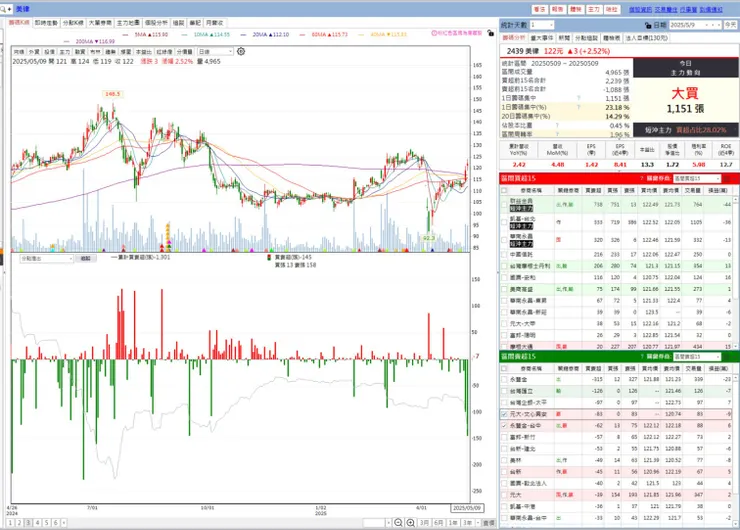
Task: Set chart range to 3年
Action: [x=468, y=522]
